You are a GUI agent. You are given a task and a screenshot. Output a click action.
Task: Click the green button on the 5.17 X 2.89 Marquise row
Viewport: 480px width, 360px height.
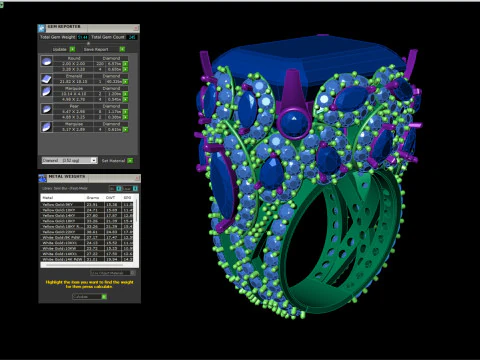[125, 129]
